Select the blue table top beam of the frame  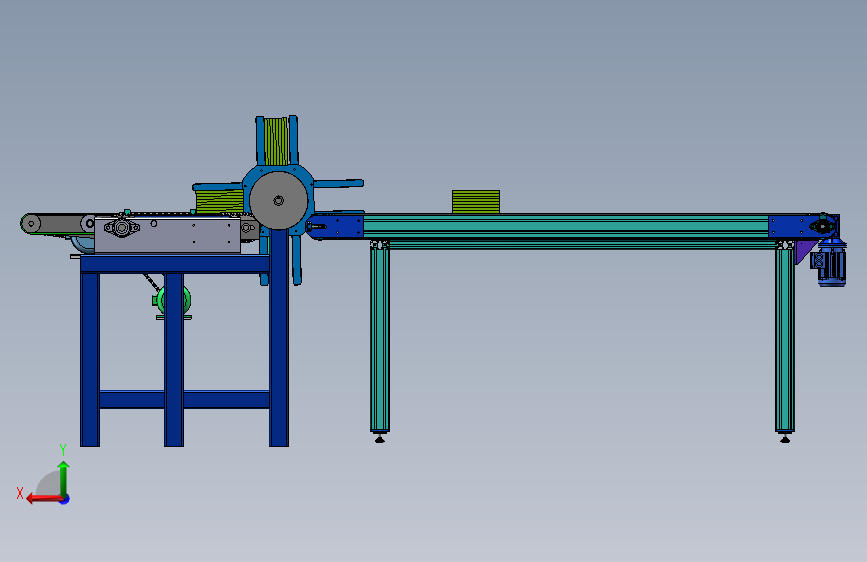click(x=175, y=264)
